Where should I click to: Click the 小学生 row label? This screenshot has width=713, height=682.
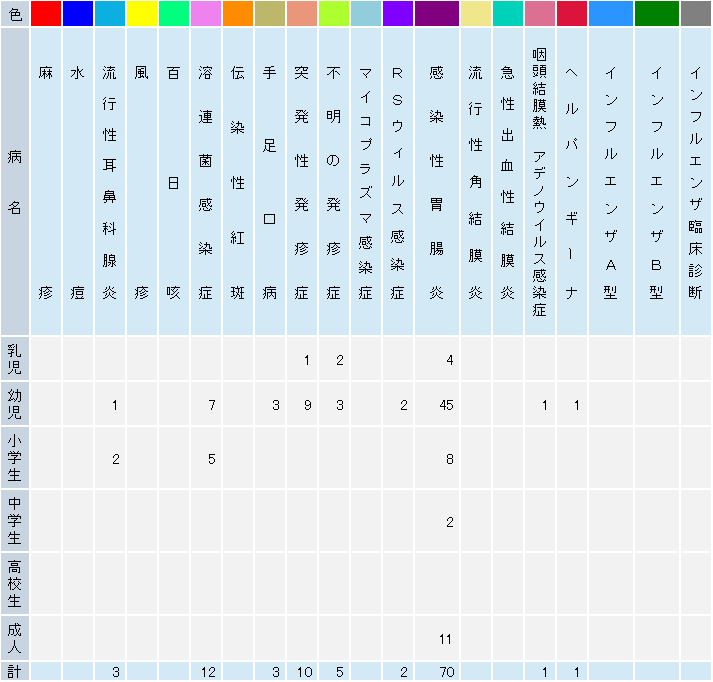tap(15, 457)
